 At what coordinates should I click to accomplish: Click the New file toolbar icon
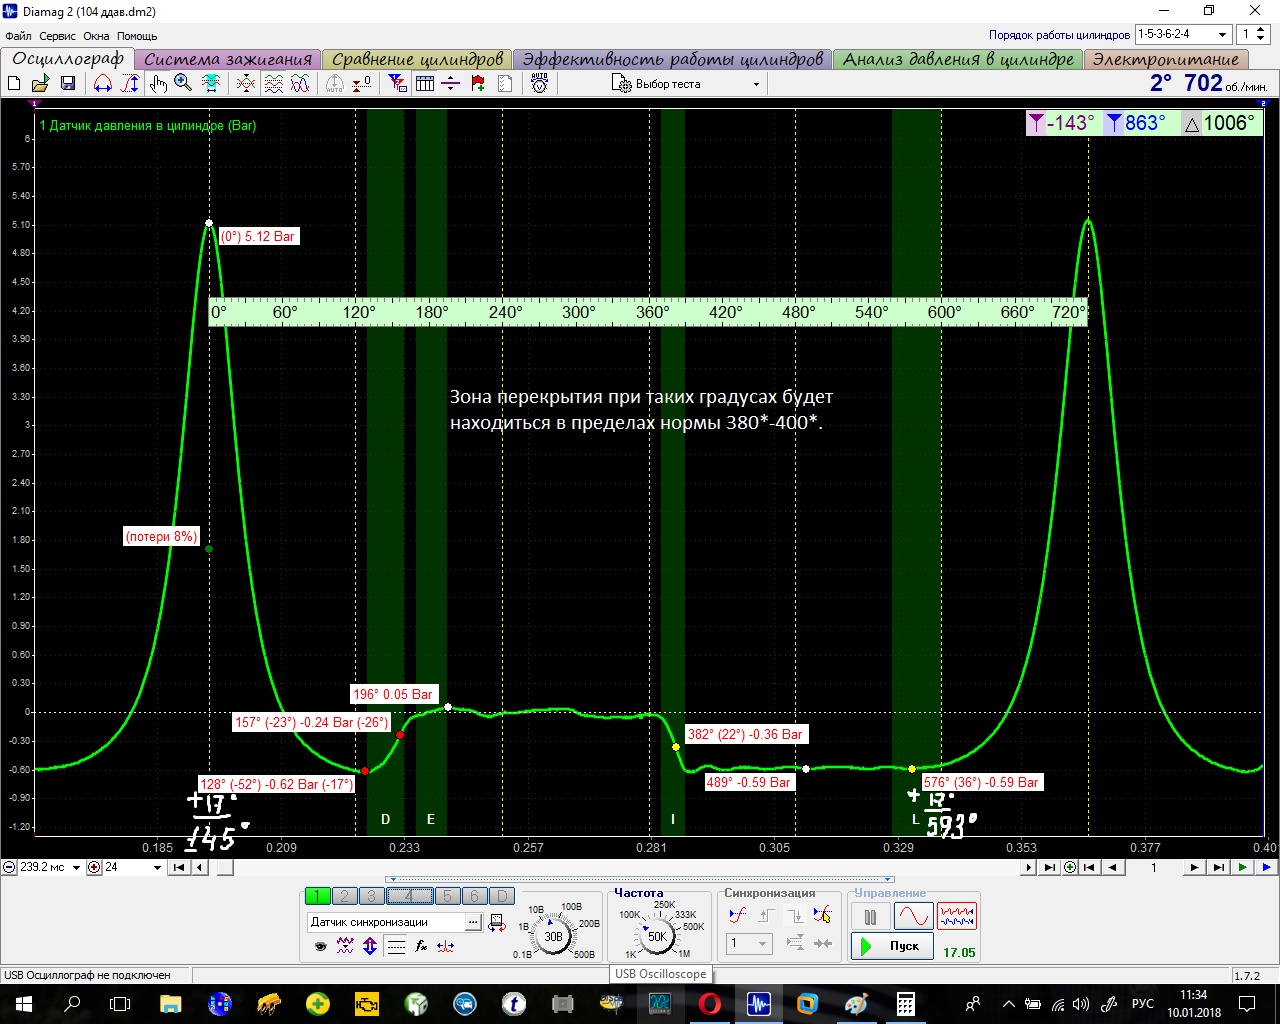(14, 84)
